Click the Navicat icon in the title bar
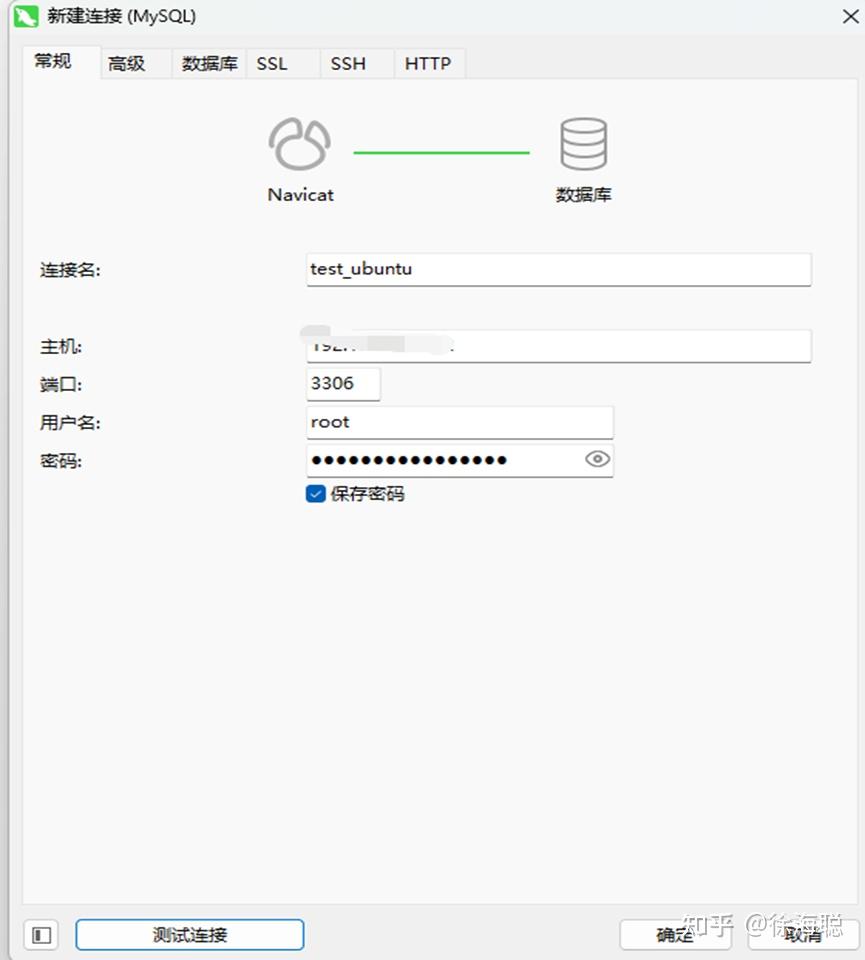Screen dimensions: 865x960 pyautogui.click(x=25, y=16)
